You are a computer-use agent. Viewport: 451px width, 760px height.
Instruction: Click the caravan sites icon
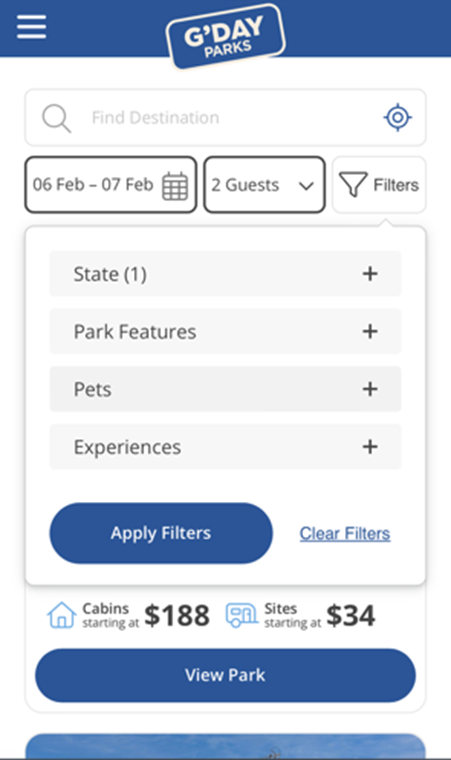[x=242, y=615]
